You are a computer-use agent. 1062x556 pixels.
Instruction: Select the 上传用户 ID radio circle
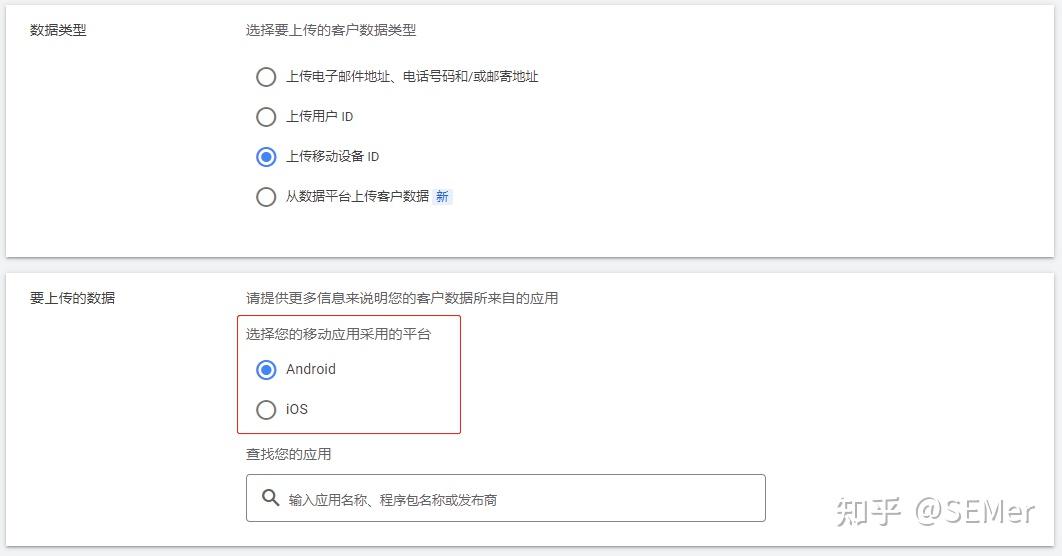pyautogui.click(x=266, y=116)
